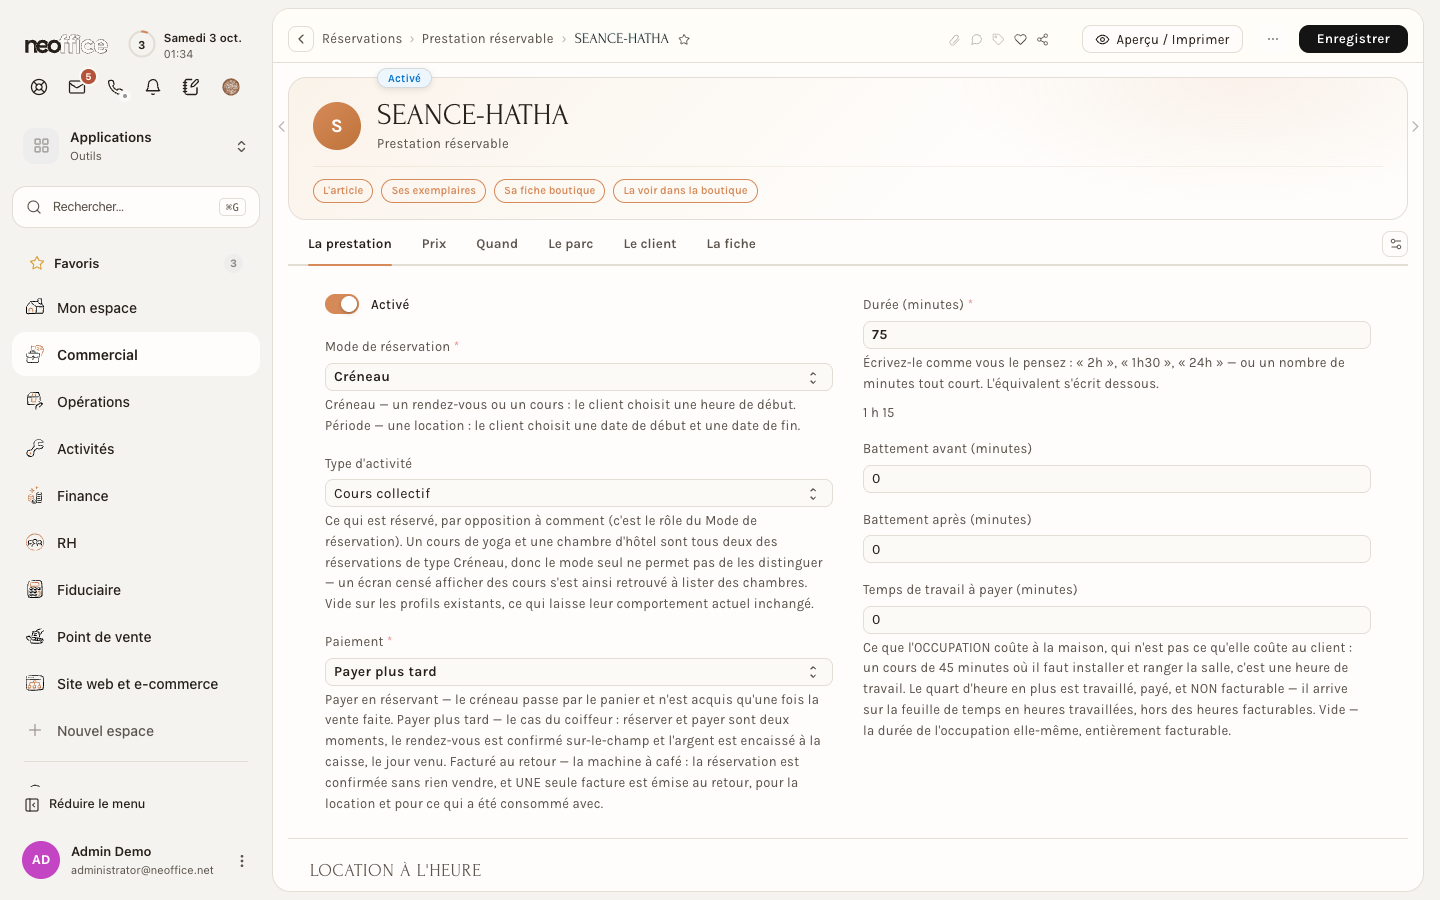This screenshot has height=900, width=1440.
Task: Click the Enregistrer button
Action: pos(1353,39)
